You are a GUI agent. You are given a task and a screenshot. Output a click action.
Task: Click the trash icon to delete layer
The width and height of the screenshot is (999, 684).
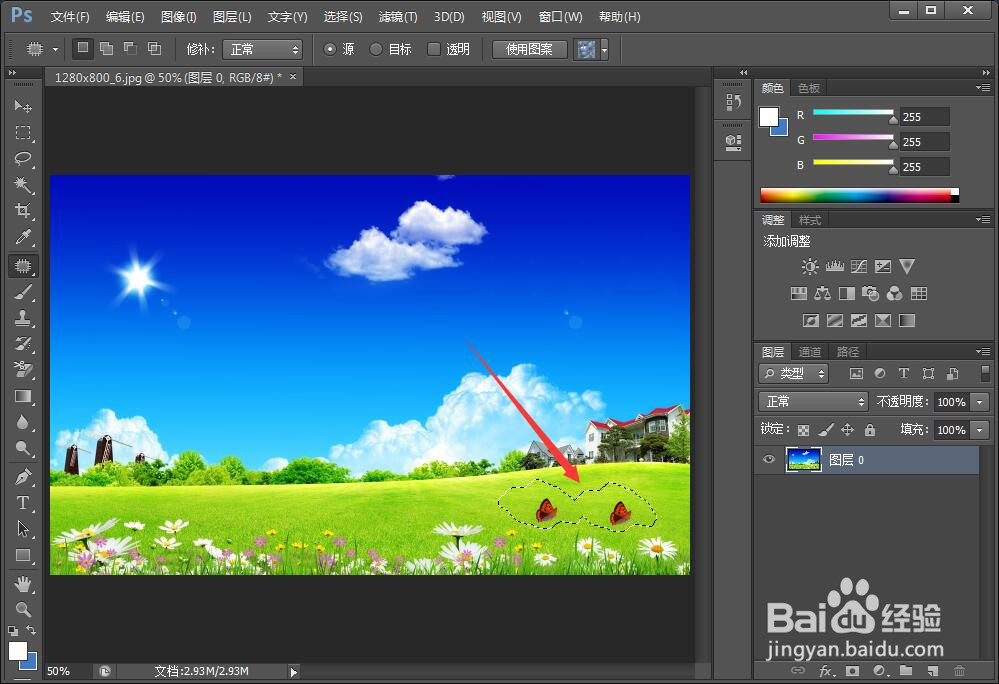(x=959, y=671)
